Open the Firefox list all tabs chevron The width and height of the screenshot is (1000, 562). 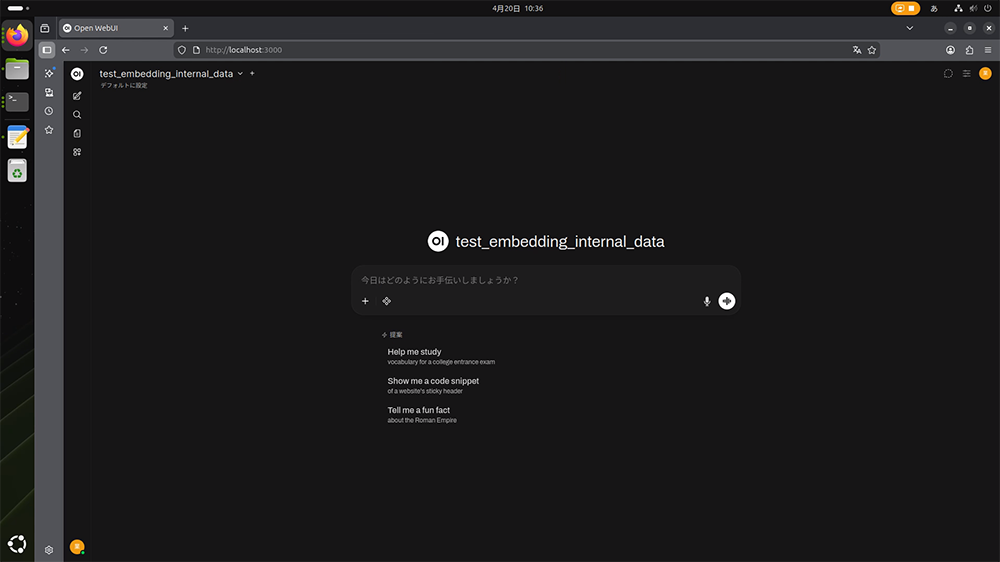[x=910, y=28]
